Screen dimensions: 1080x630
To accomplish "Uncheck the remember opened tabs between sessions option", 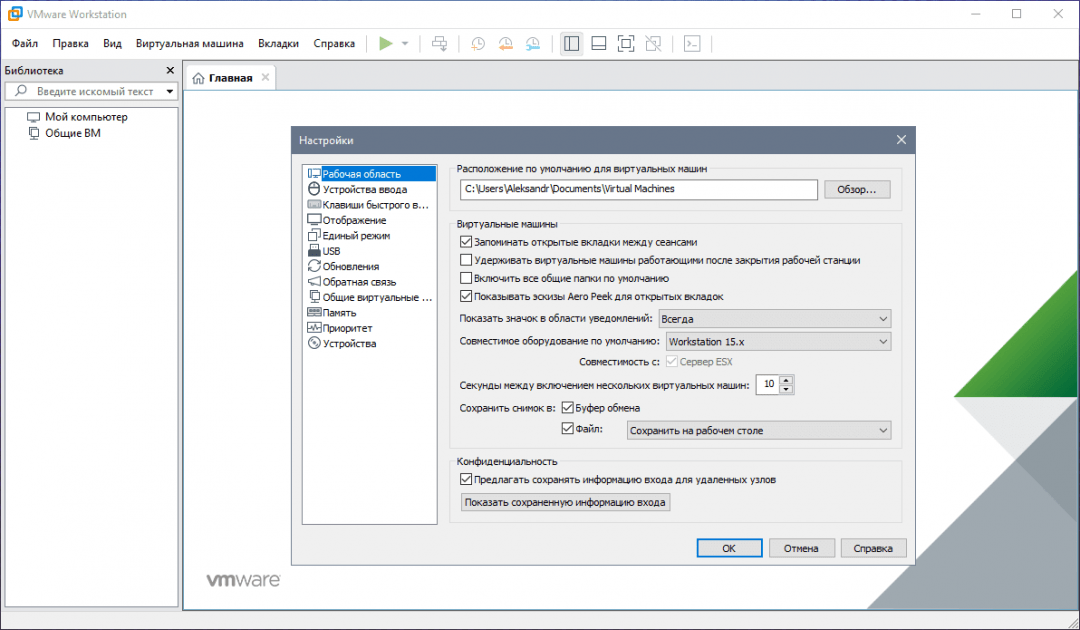I will point(465,242).
